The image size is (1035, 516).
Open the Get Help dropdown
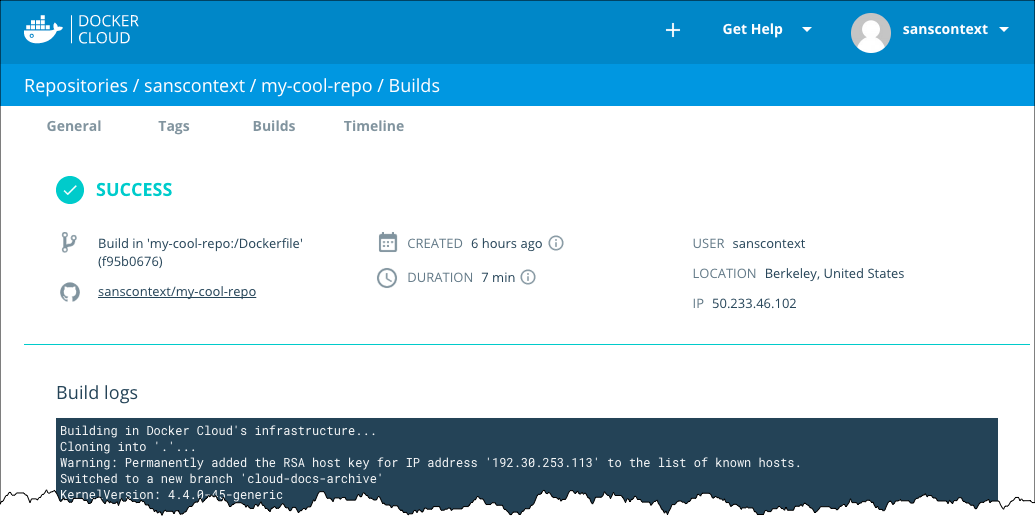[765, 30]
